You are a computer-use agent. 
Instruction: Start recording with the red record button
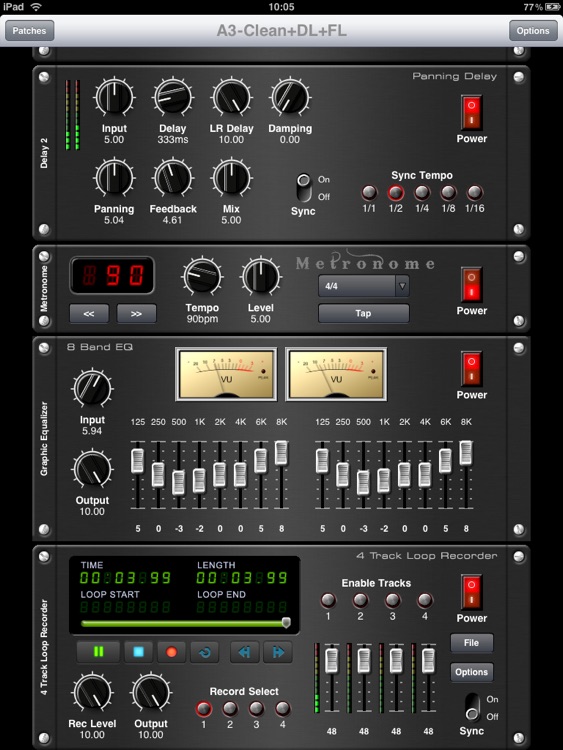coord(171,652)
